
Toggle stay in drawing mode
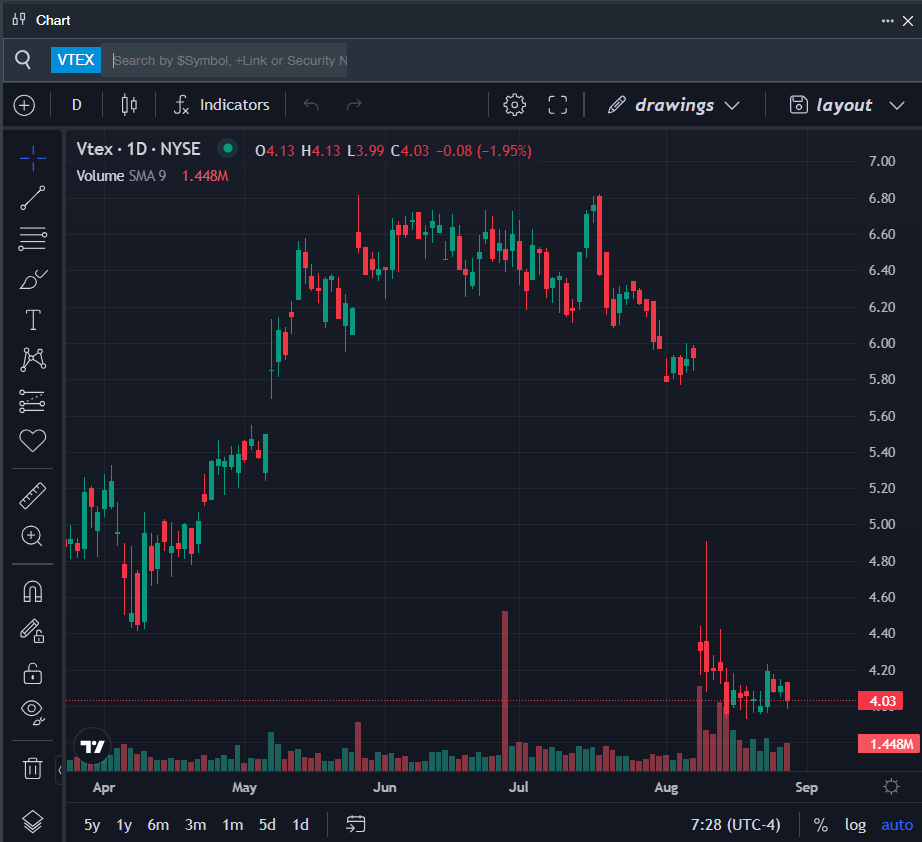point(33,632)
